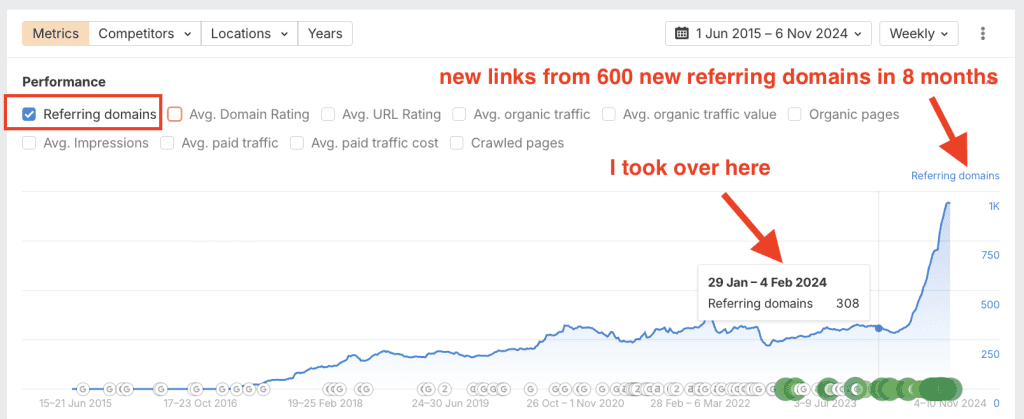Enable Avg. Domain Rating checkbox
The width and height of the screenshot is (1024, 419).
[x=175, y=114]
